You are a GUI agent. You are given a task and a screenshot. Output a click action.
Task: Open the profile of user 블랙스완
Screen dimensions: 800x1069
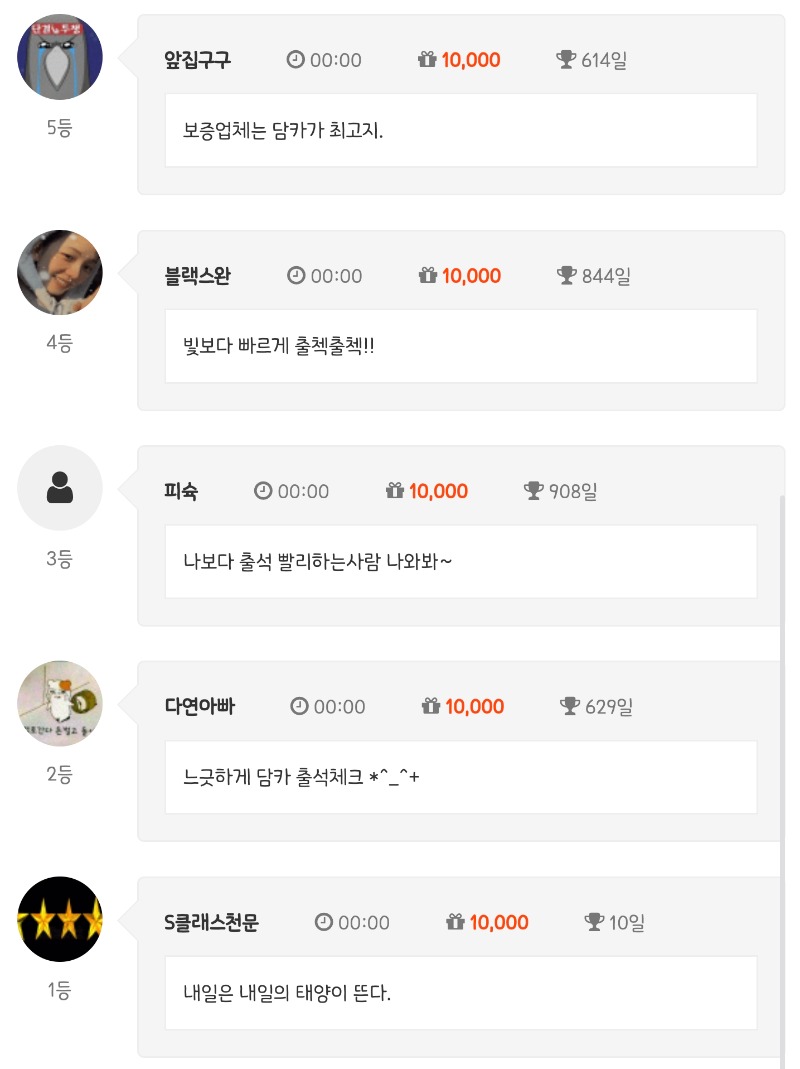(197, 276)
